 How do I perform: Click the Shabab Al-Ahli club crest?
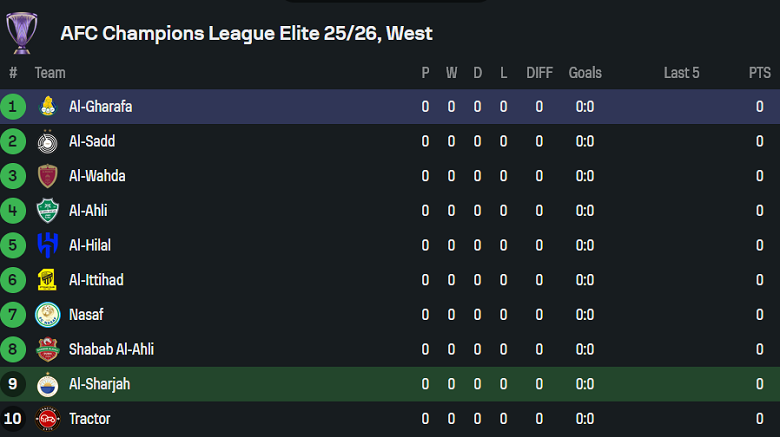[47, 349]
